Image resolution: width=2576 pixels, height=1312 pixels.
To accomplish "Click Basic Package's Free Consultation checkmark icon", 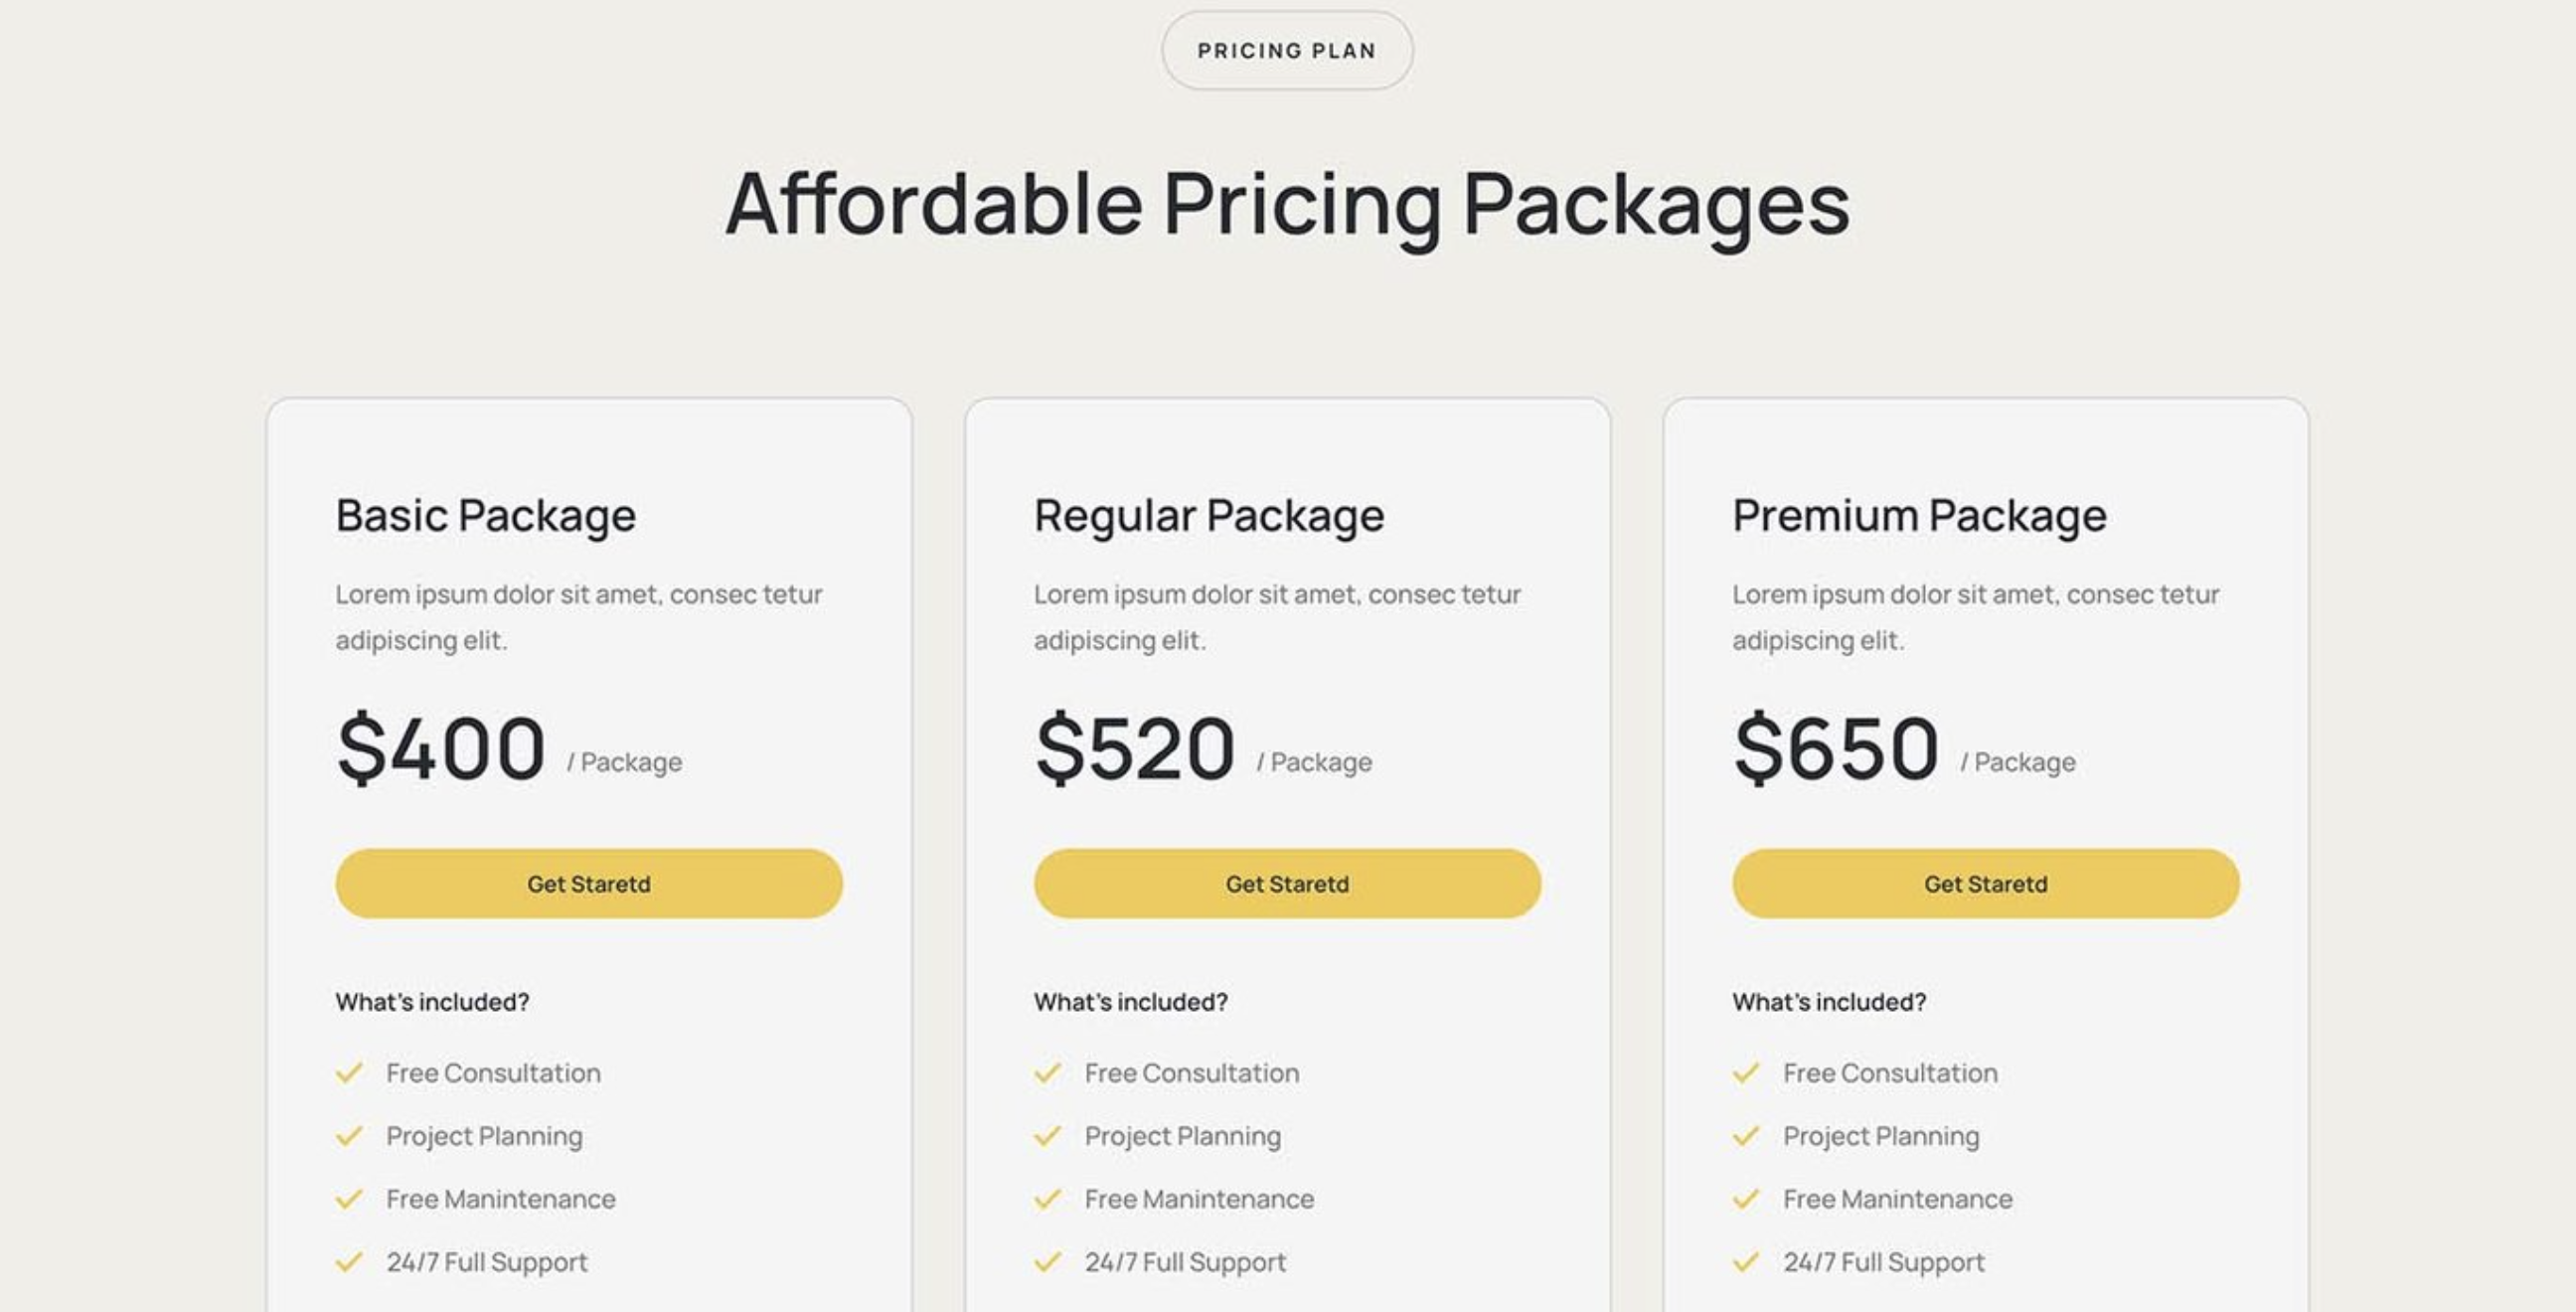I will 349,1073.
